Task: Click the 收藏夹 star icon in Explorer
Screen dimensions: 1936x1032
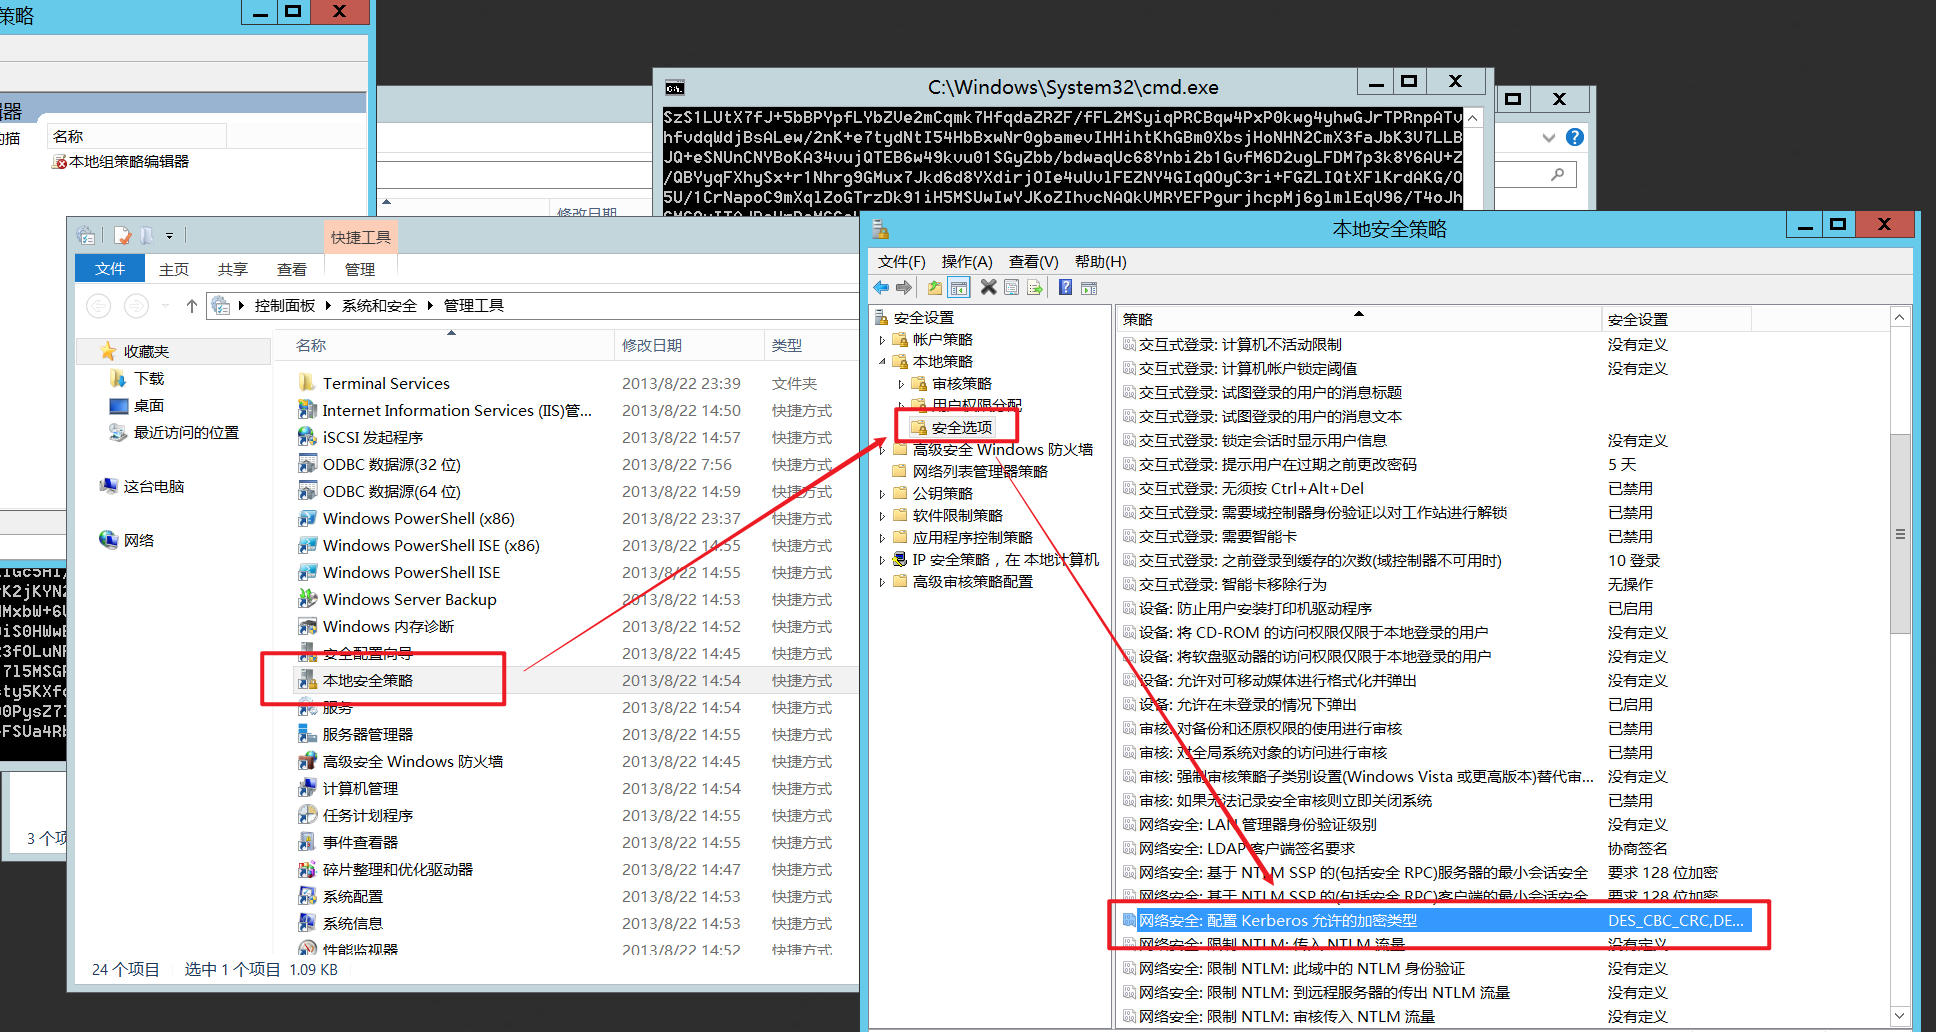Action: [x=108, y=351]
